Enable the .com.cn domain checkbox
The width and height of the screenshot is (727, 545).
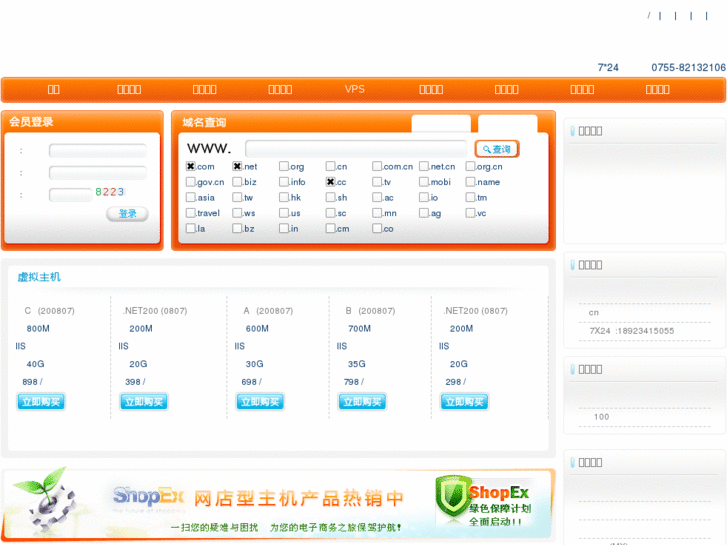377,166
